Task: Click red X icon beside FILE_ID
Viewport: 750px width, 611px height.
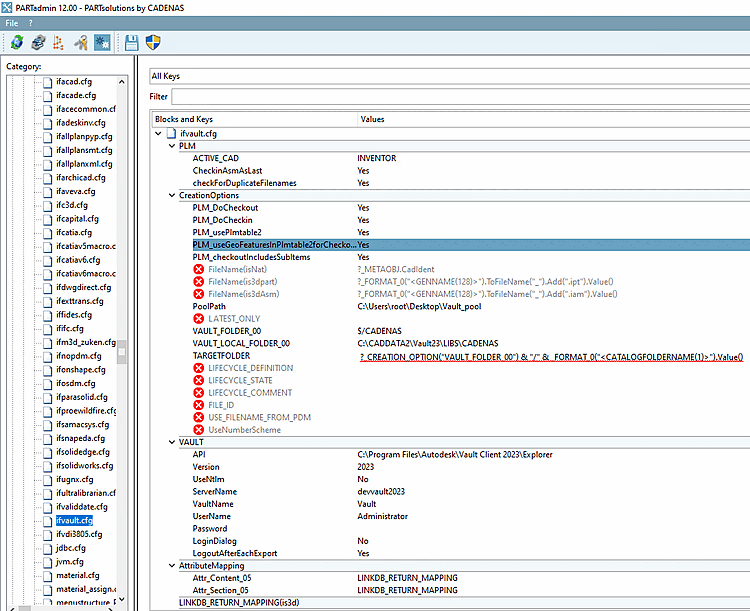Action: [x=198, y=405]
